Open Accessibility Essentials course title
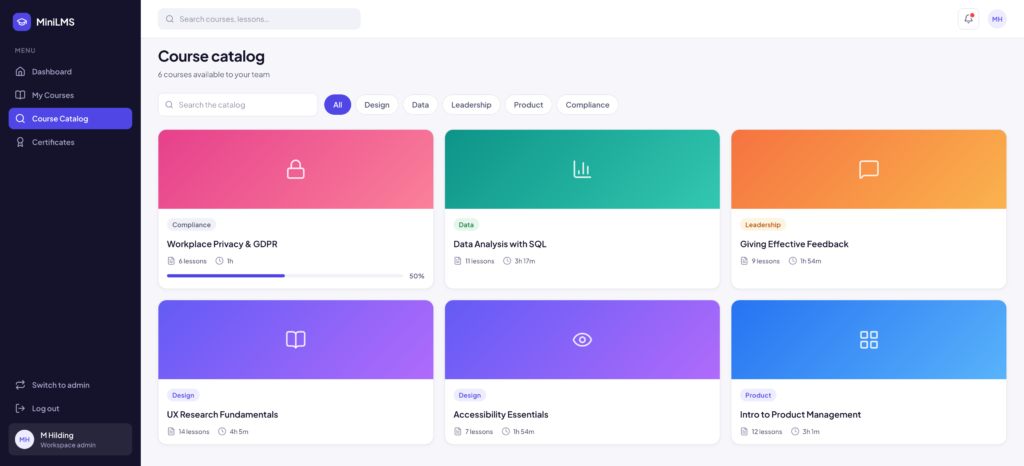Viewport: 1024px width, 466px height. pos(501,414)
